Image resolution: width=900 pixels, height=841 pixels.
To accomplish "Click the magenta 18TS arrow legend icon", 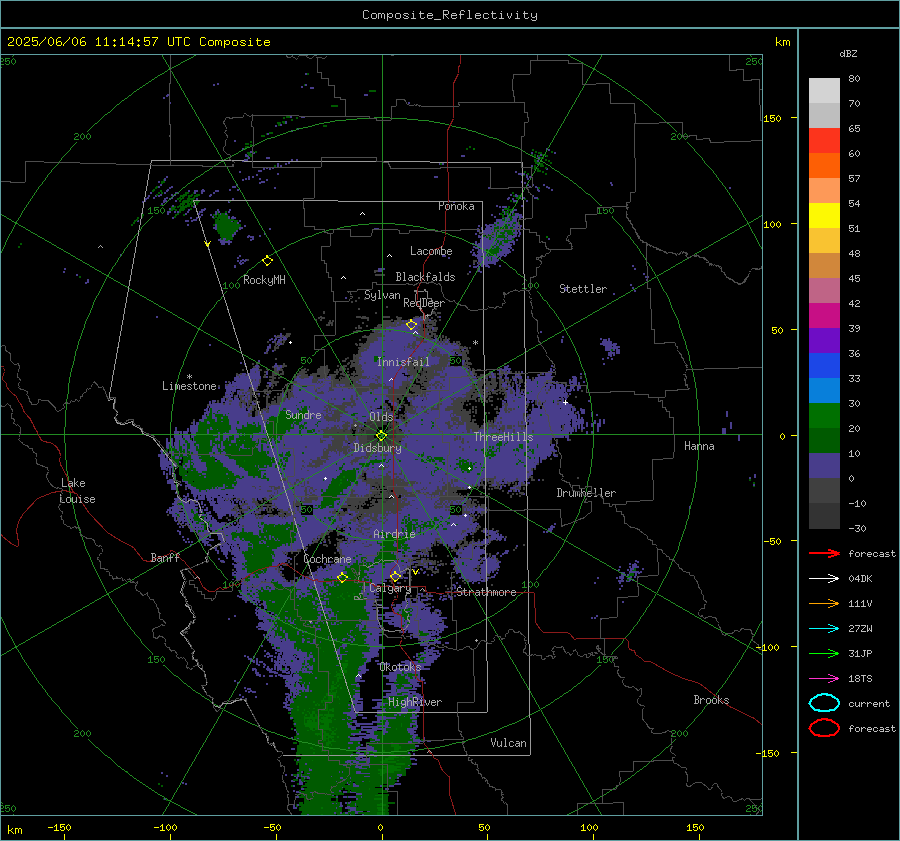I will (824, 679).
